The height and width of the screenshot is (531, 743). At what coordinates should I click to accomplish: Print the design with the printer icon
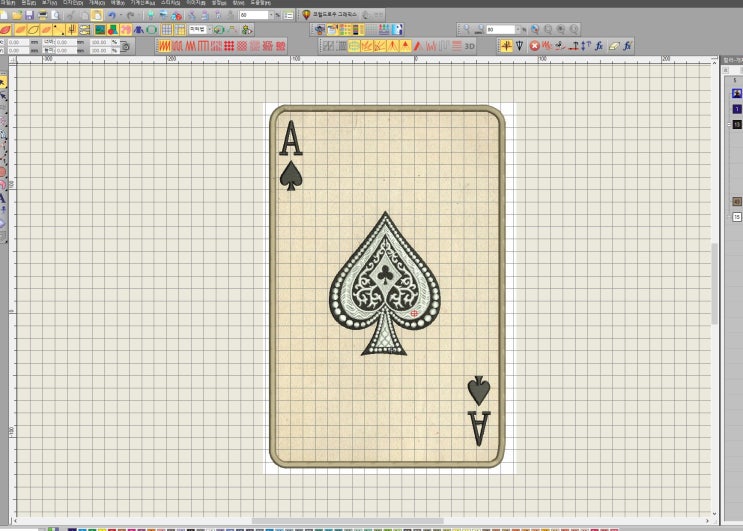[x=43, y=16]
